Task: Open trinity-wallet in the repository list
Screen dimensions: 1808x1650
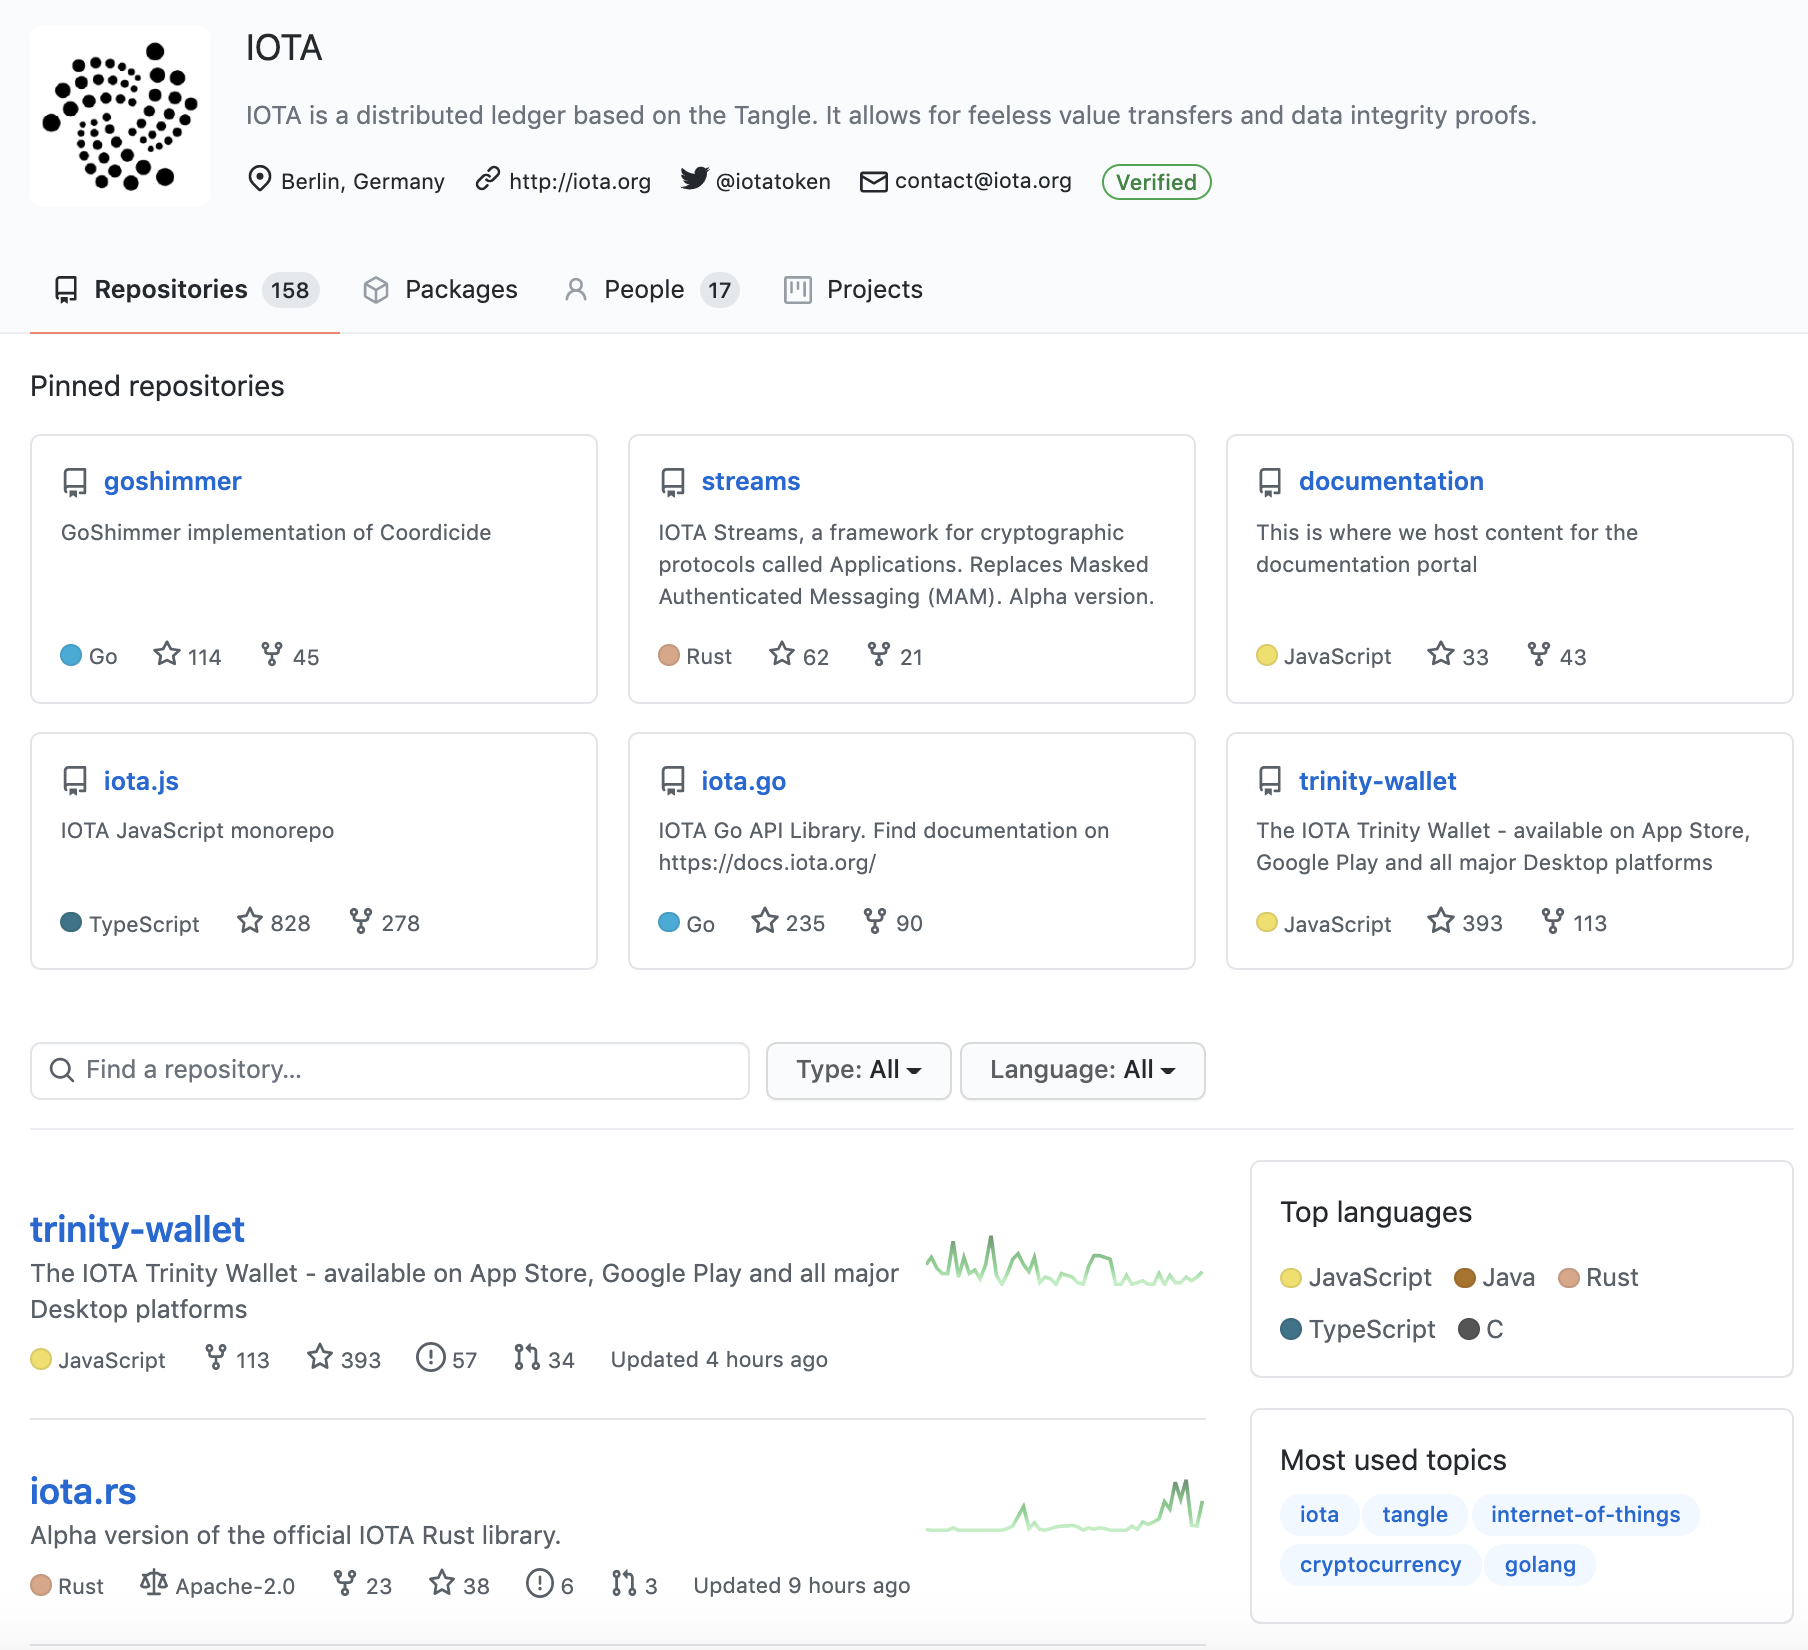Action: coord(137,1229)
